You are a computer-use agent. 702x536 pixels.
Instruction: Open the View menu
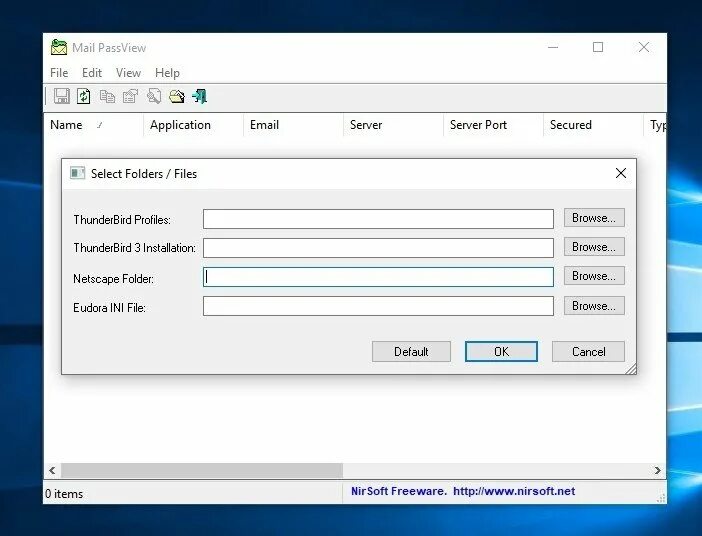[x=128, y=73]
